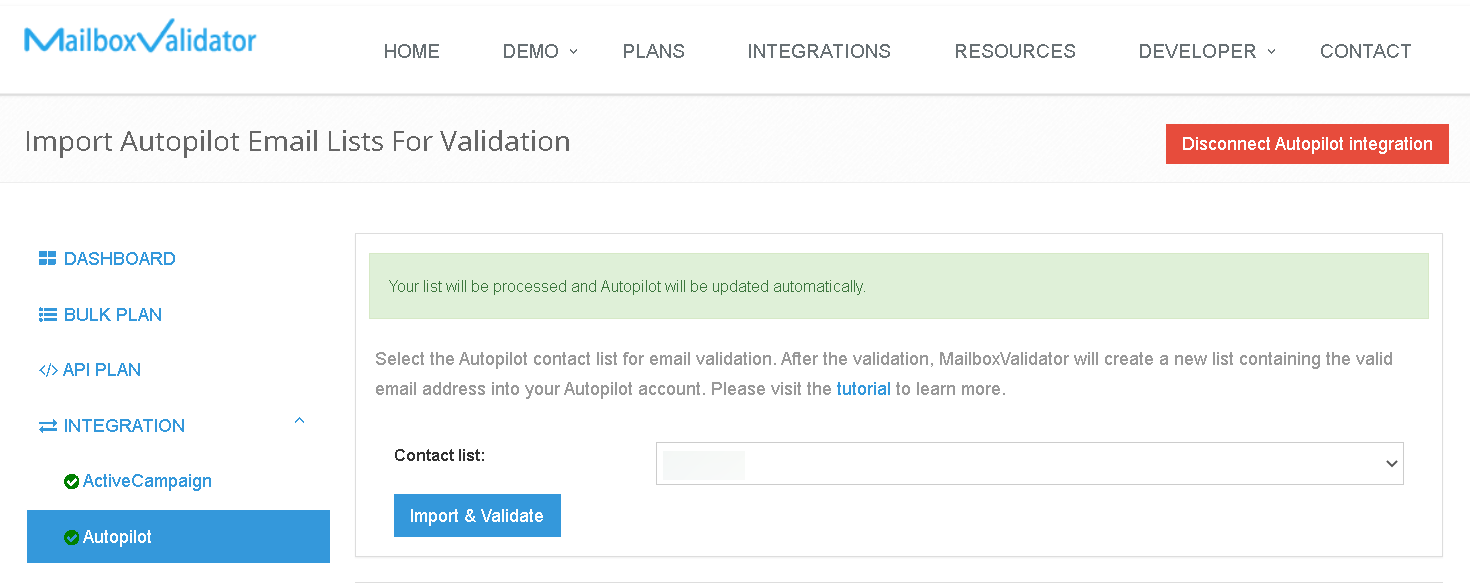Navigate to the RESOURCES page

click(x=1015, y=50)
